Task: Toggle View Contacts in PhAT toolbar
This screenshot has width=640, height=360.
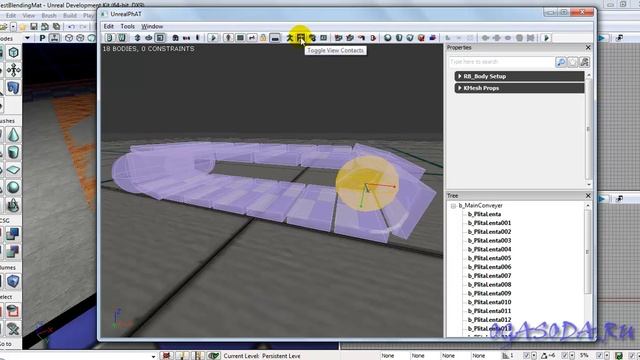Action: (301, 38)
